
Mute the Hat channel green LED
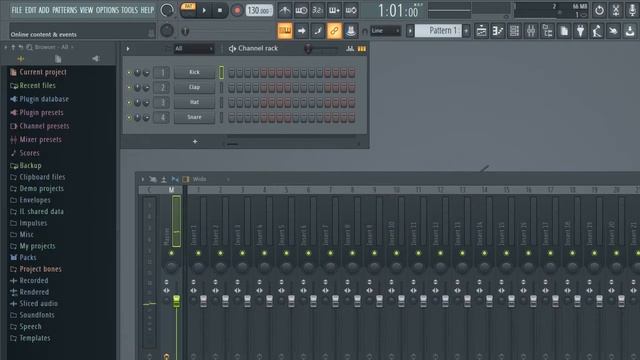point(129,102)
